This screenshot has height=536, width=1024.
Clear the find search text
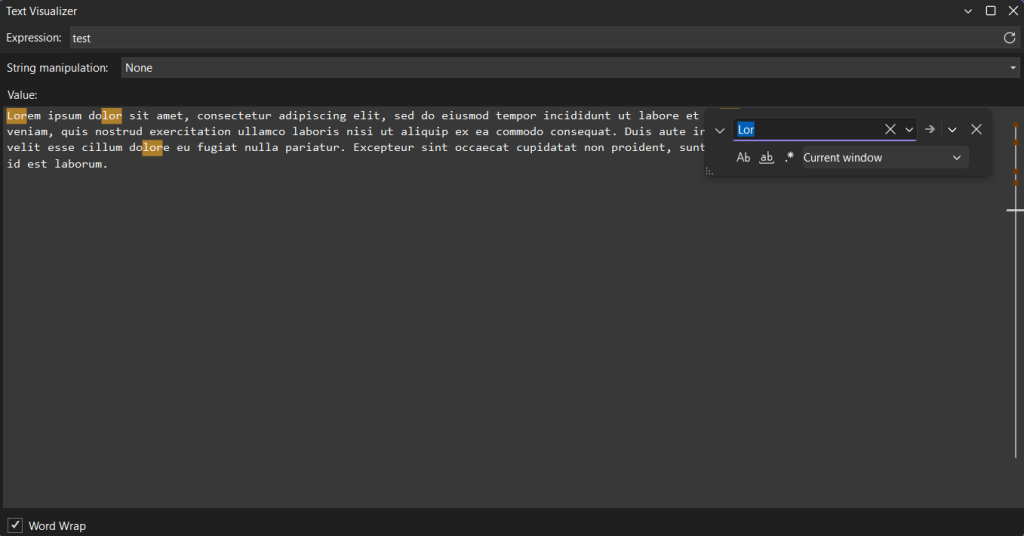click(890, 129)
